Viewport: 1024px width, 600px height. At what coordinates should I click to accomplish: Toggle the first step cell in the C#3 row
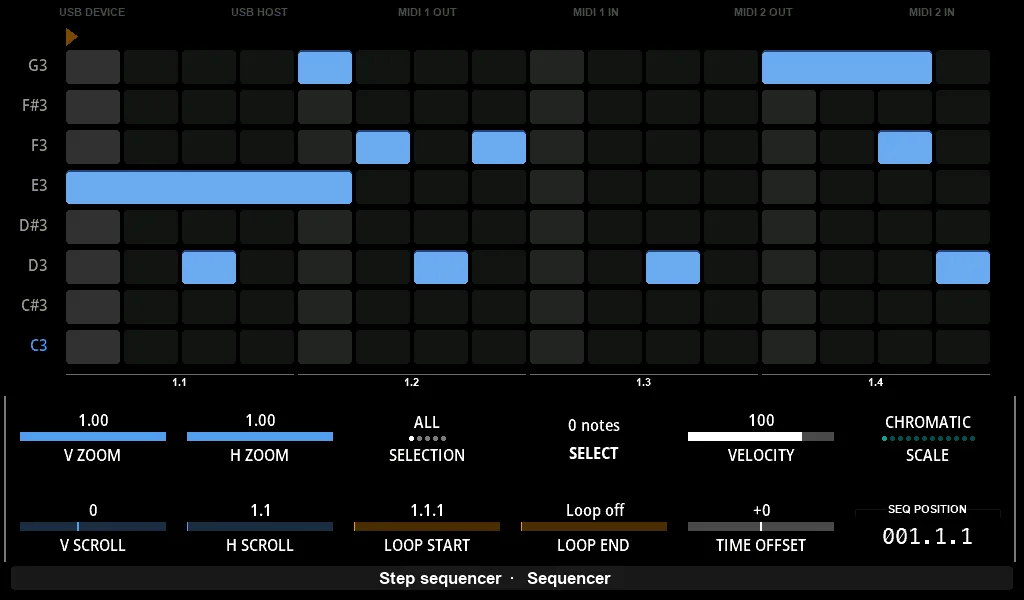[x=93, y=307]
